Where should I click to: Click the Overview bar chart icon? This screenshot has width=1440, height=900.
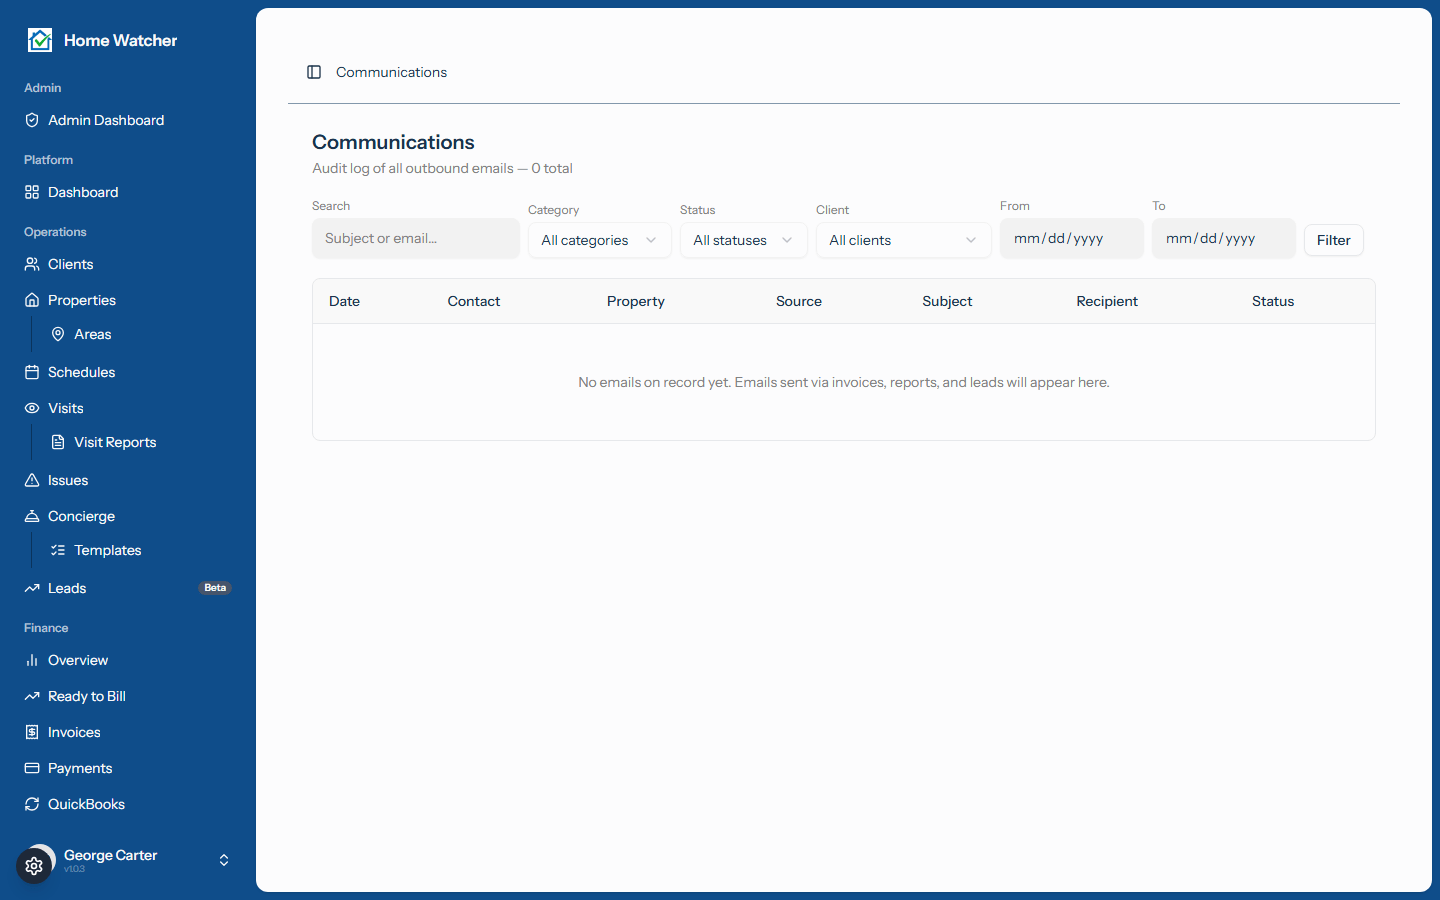tap(32, 660)
